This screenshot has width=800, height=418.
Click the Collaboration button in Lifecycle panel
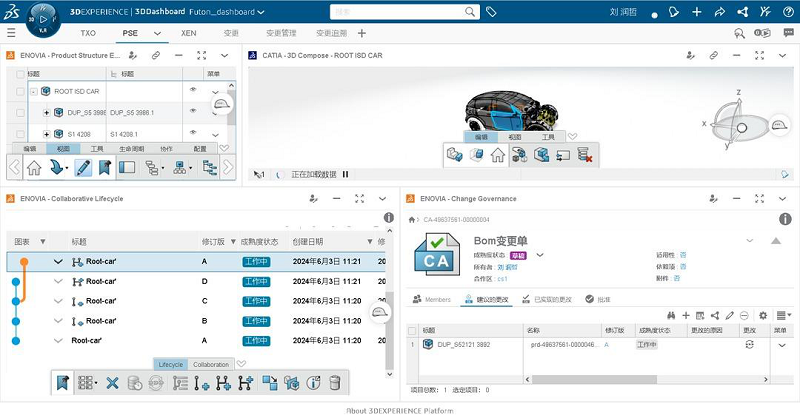(x=211, y=364)
